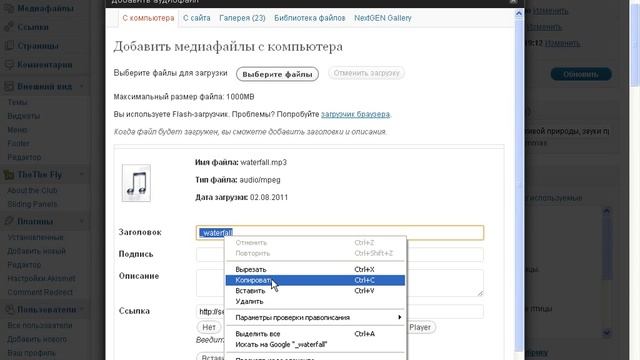
Task: Click the Плагины sidebar icon
Action: (9, 221)
